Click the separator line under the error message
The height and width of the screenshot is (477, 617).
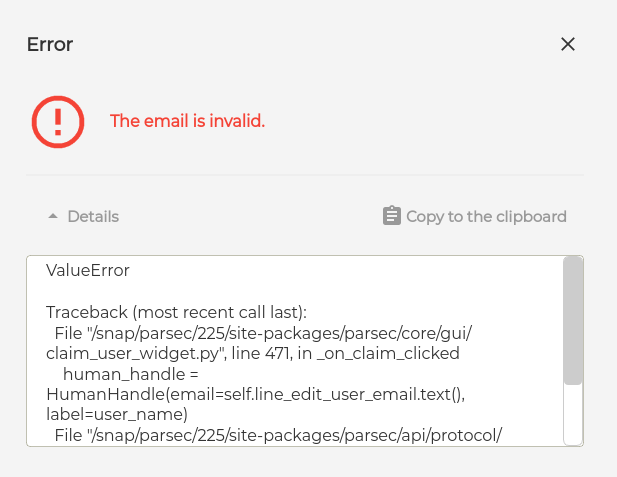[305, 175]
